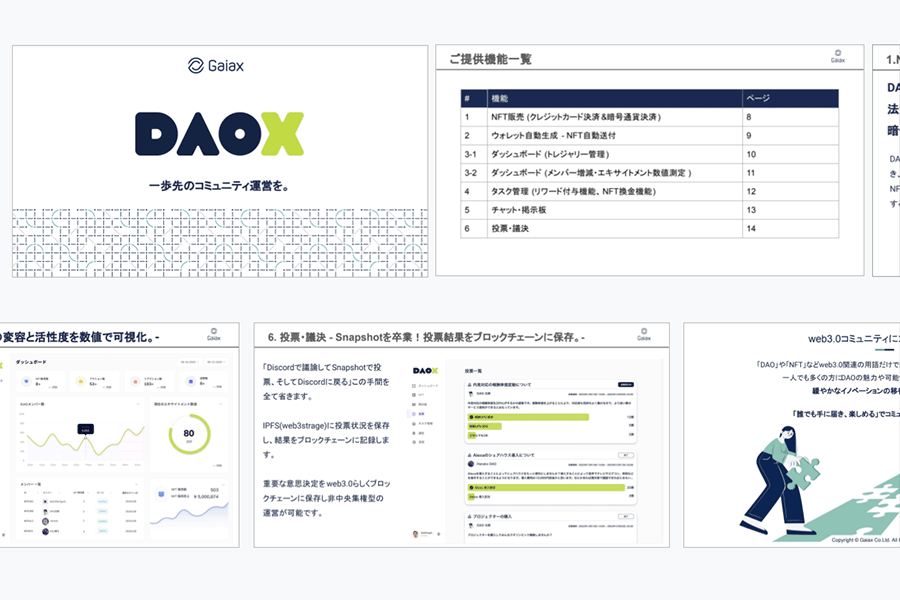Screen dimensions: 900x600
Task: Click the circular engagement gauge showing 80
Action: [189, 434]
